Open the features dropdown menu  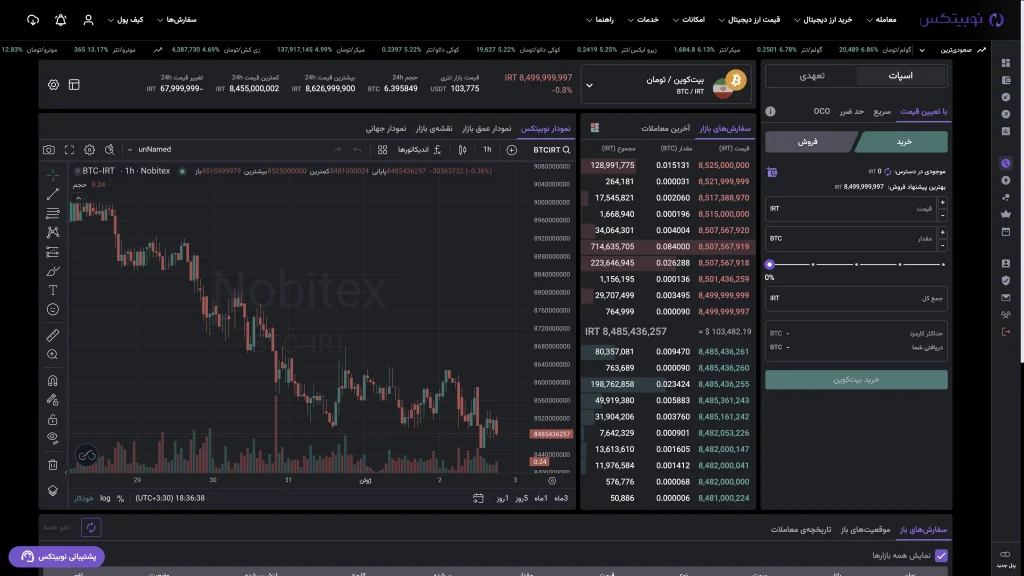tap(689, 20)
